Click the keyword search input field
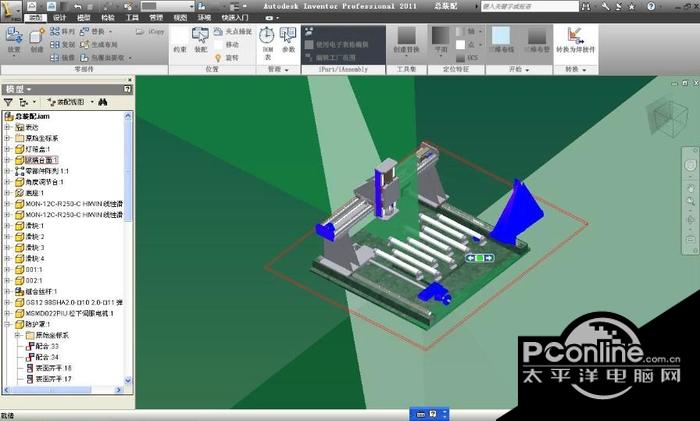This screenshot has height=421, width=700. (x=529, y=6)
